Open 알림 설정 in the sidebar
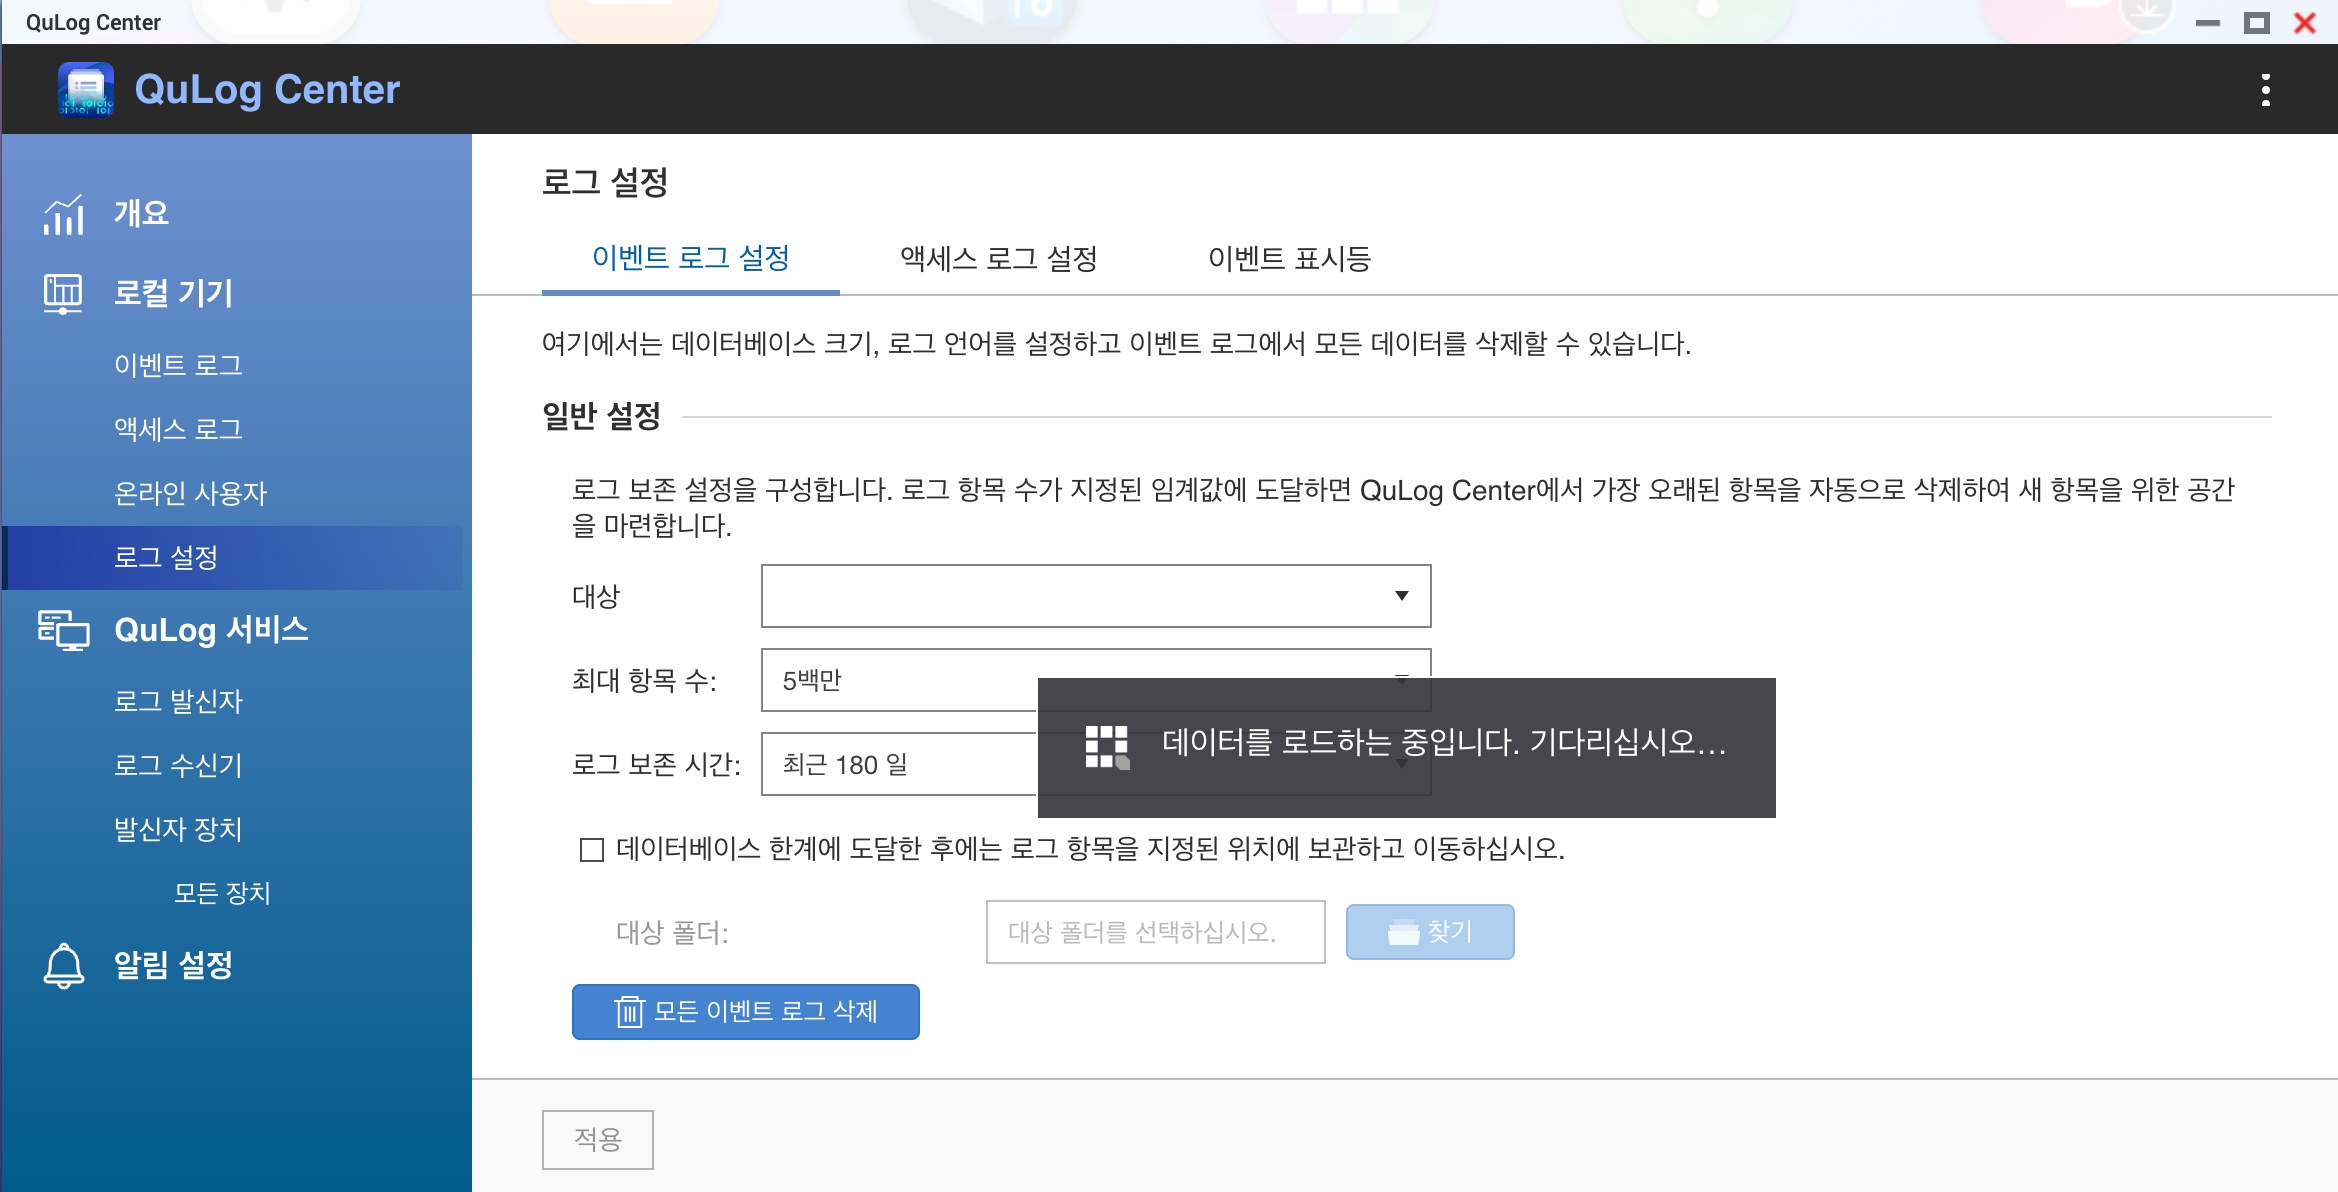Viewport: 2338px width, 1192px height. click(173, 965)
